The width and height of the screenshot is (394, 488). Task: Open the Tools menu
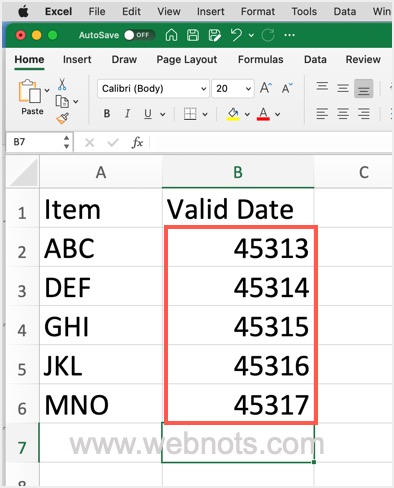304,12
